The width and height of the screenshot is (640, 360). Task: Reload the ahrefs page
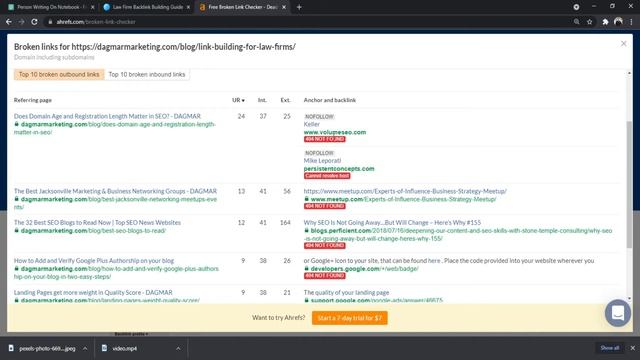pos(34,22)
